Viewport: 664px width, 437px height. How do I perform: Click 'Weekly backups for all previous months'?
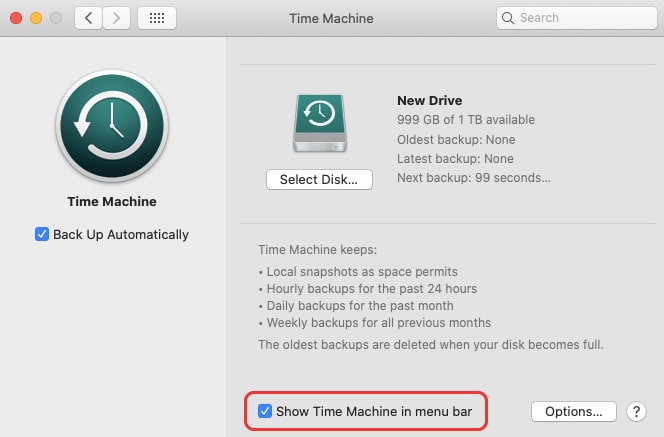coord(375,323)
